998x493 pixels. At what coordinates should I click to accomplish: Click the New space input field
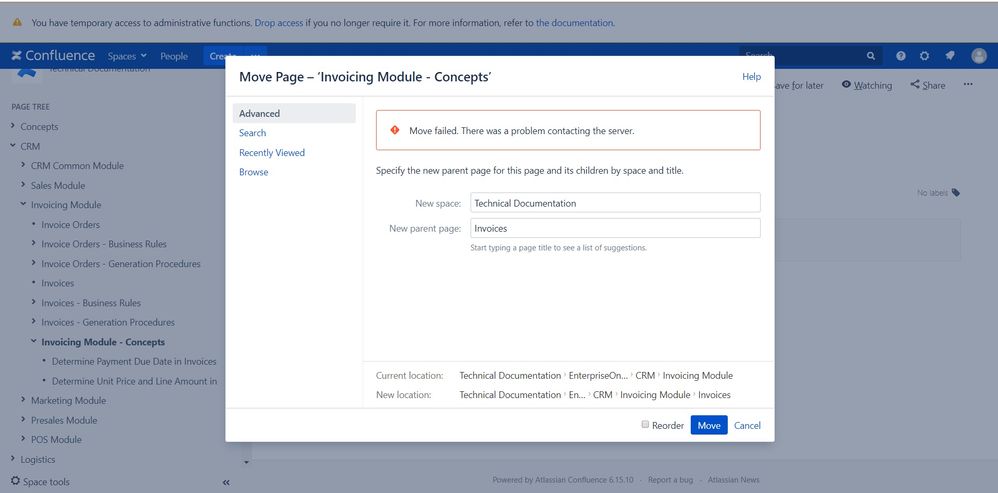tap(615, 203)
